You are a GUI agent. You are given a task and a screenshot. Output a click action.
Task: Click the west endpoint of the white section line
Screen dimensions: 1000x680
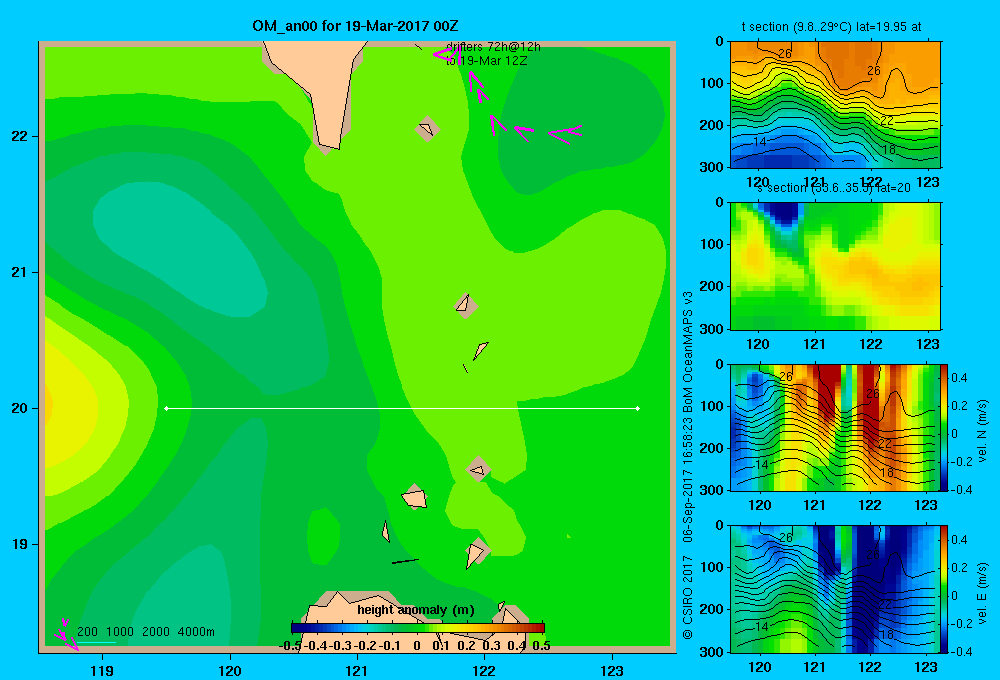click(166, 408)
